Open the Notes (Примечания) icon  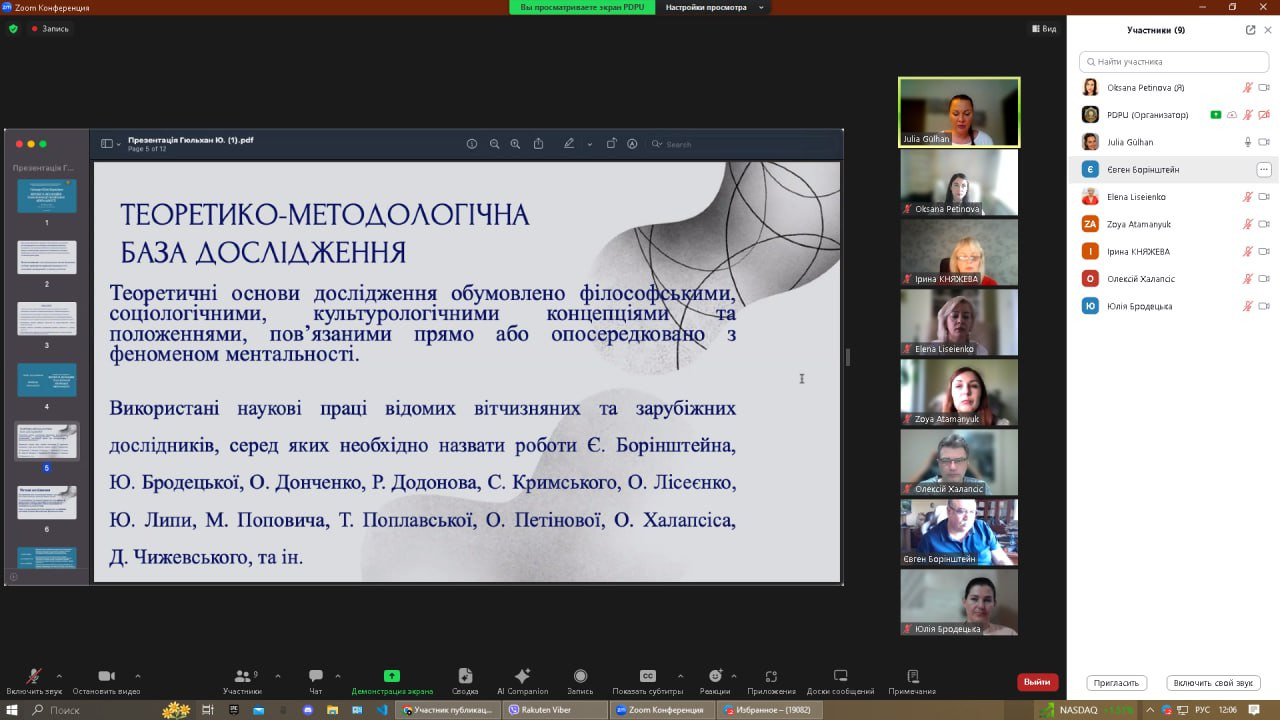(x=912, y=677)
